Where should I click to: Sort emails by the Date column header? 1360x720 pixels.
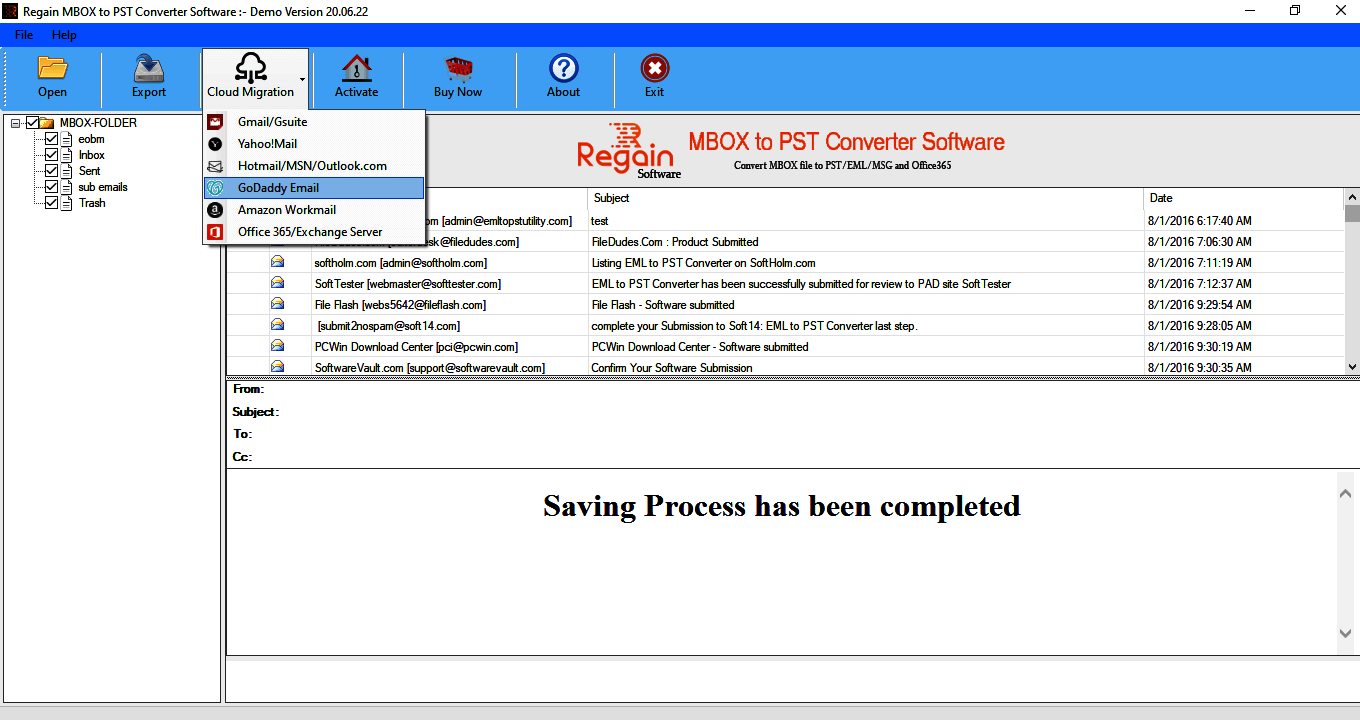(x=1243, y=198)
